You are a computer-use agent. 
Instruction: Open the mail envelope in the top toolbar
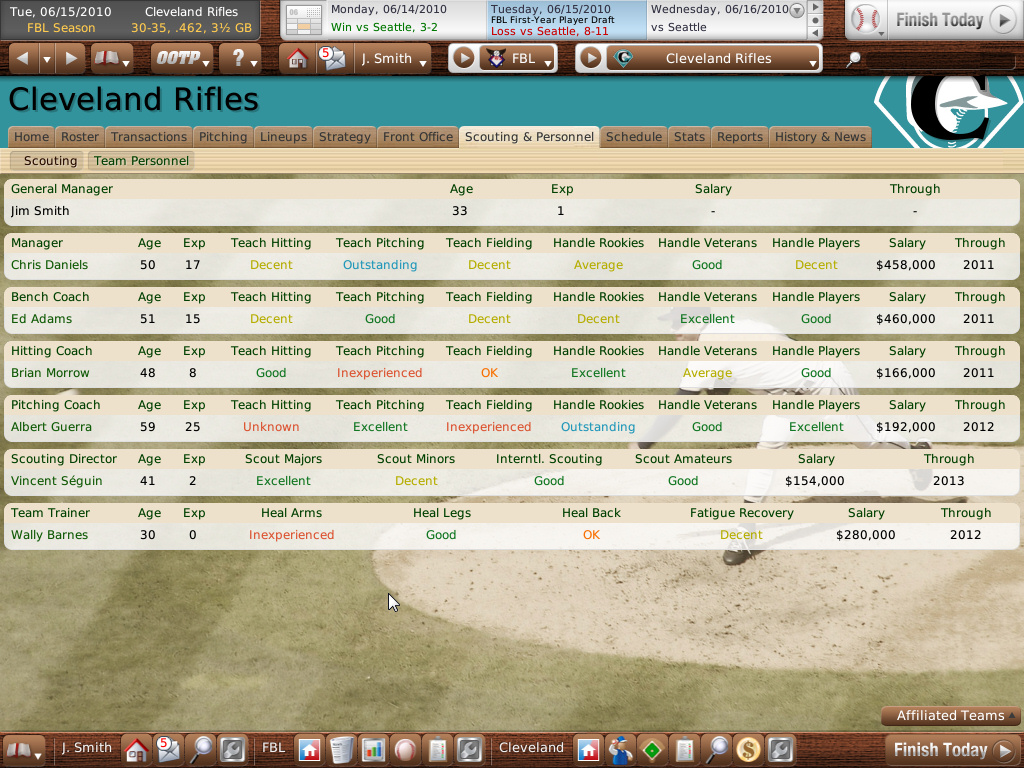pyautogui.click(x=331, y=59)
